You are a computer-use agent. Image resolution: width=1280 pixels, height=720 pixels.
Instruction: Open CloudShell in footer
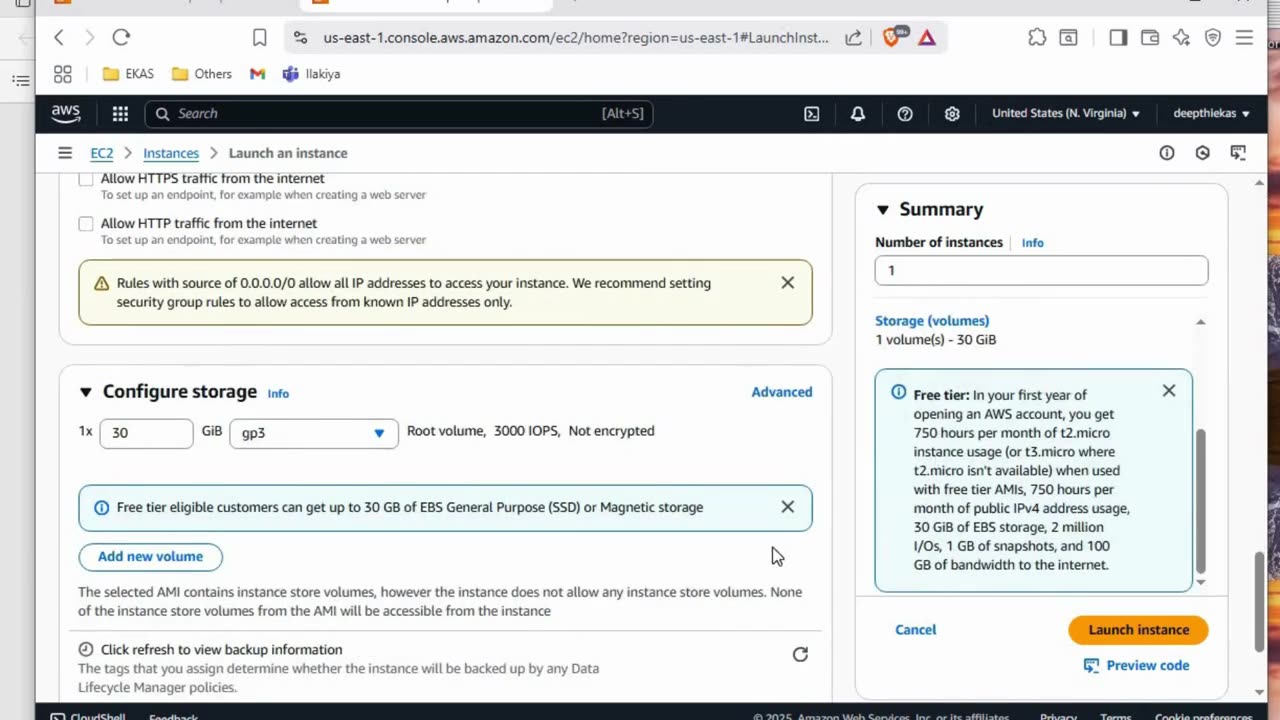[x=86, y=716]
